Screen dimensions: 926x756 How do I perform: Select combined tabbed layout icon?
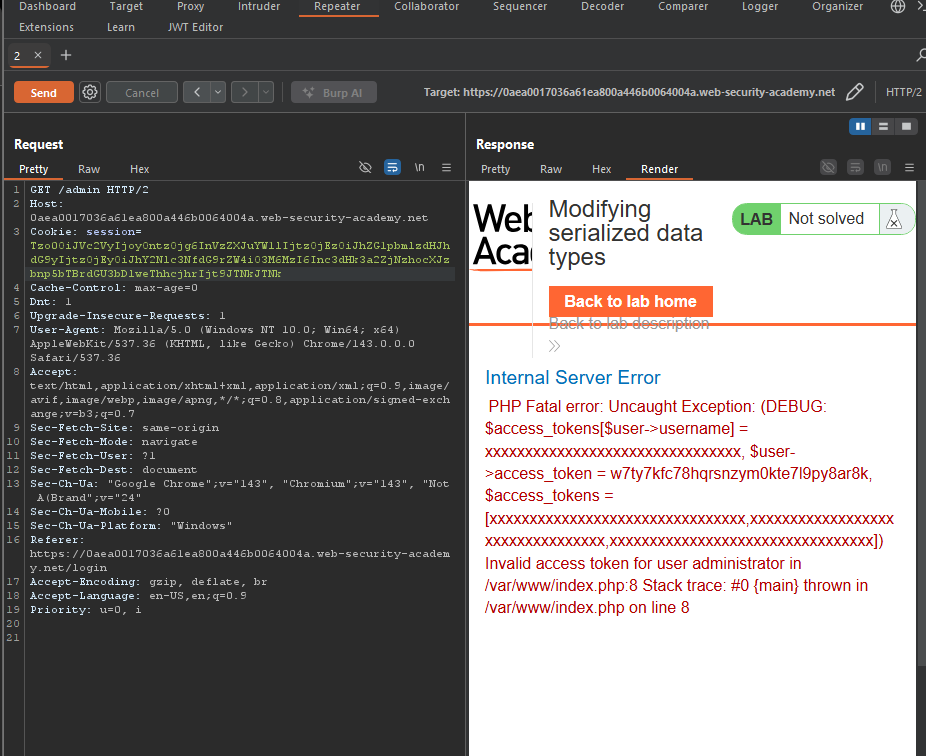[x=906, y=126]
